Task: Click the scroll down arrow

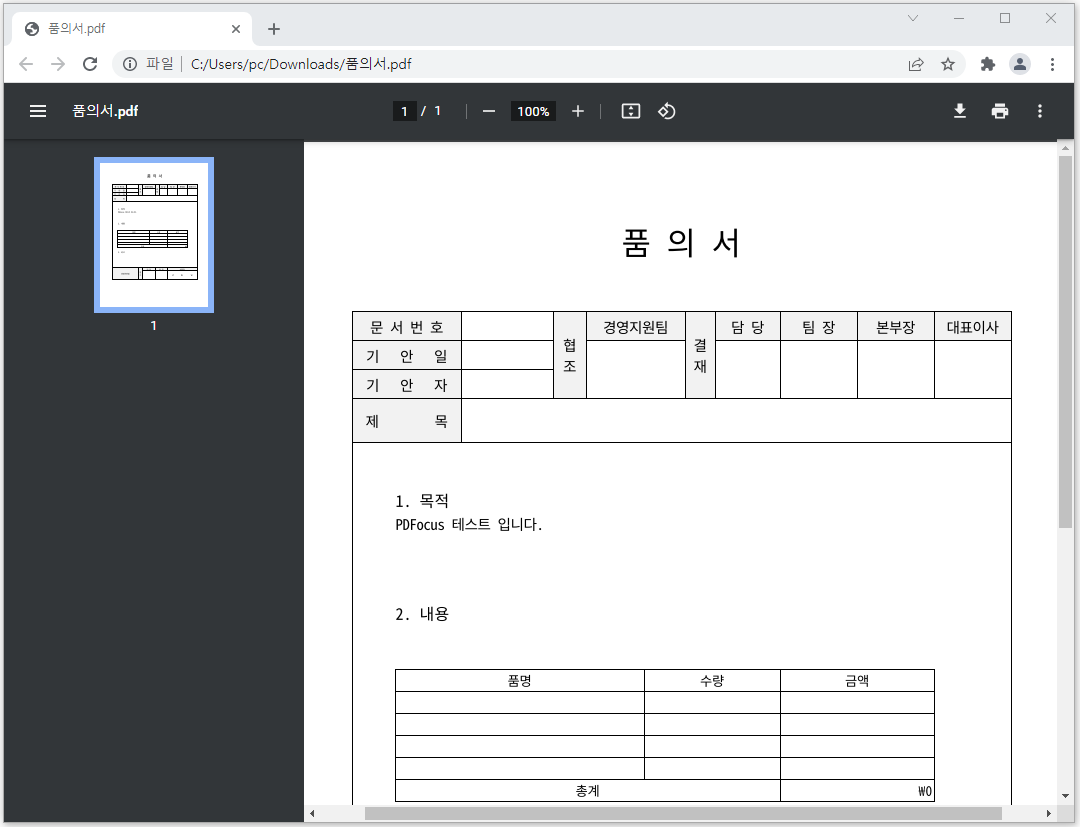Action: pos(1065,796)
